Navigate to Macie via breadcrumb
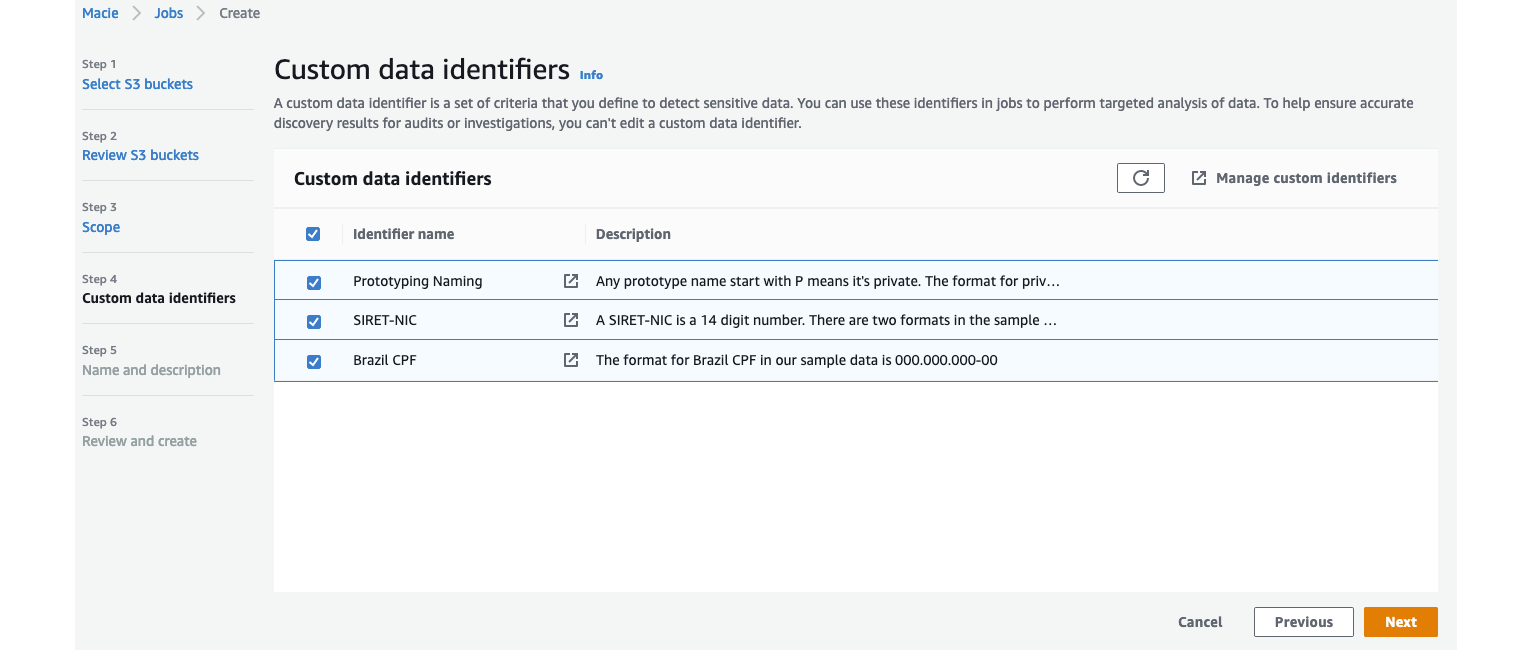The image size is (1532, 650). click(x=100, y=13)
